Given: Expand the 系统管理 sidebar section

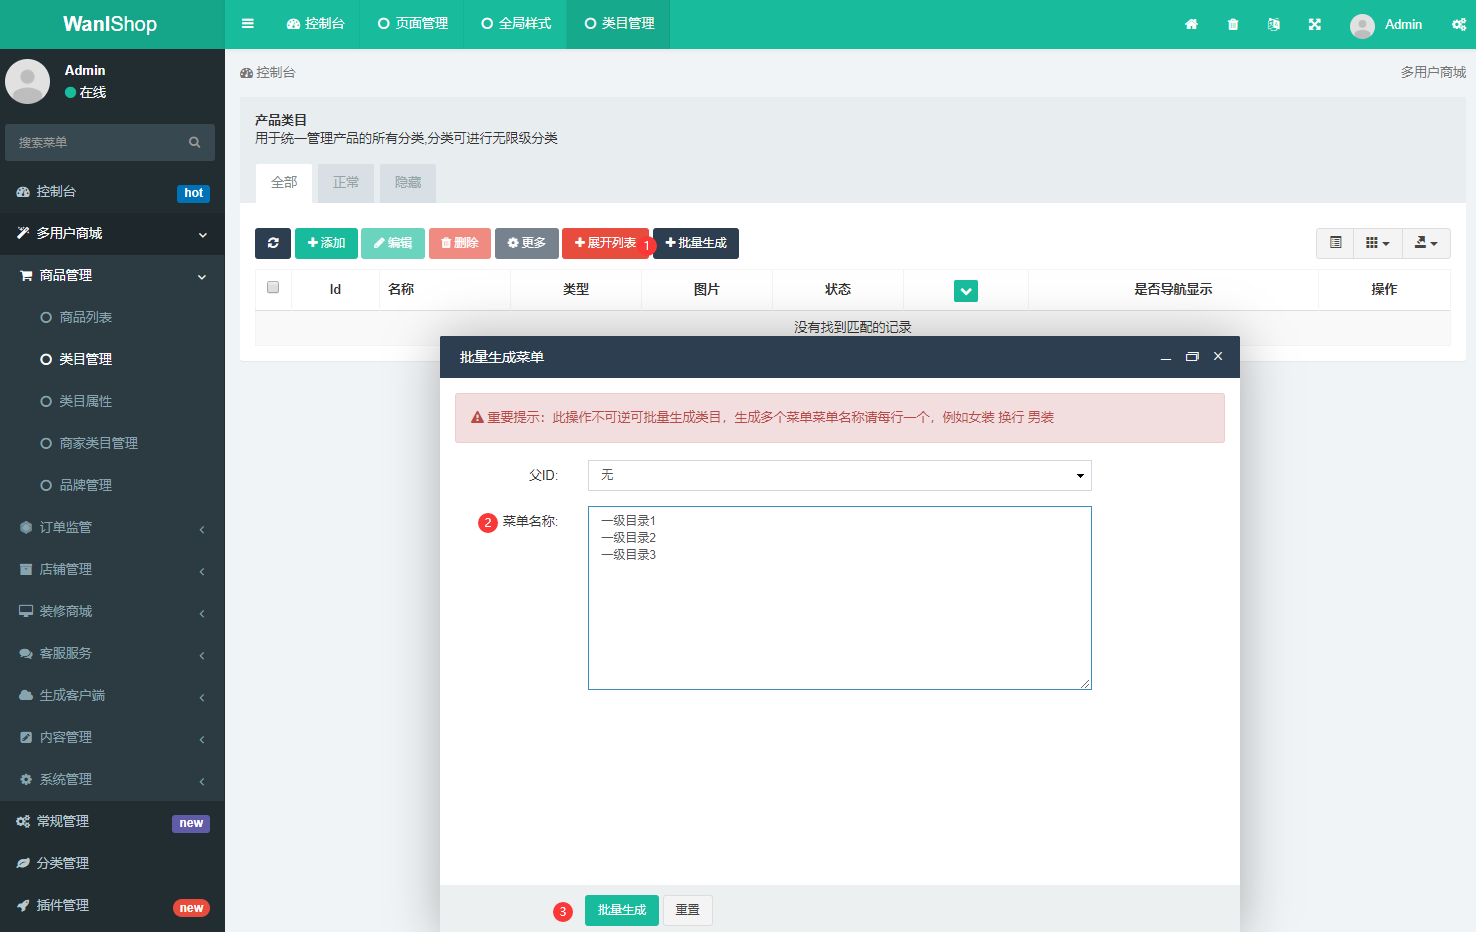Looking at the screenshot, I should [112, 780].
